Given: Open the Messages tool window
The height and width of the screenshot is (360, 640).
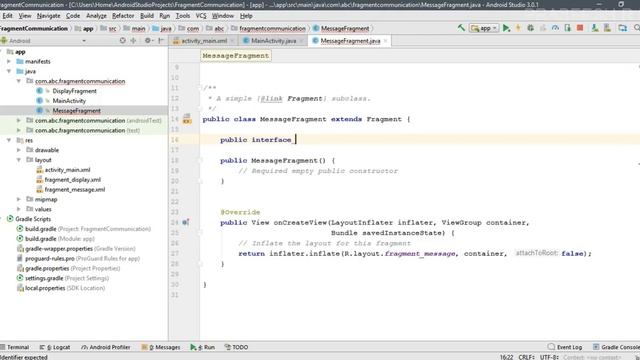Looking at the screenshot, I should tap(161, 347).
